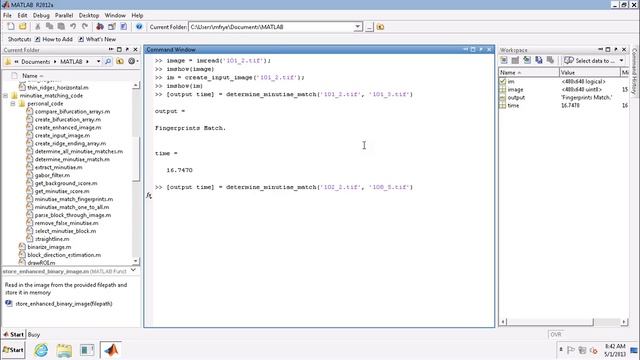The width and height of the screenshot is (640, 360).
Task: Open the GUIDE toolbar icon
Action: (112, 27)
